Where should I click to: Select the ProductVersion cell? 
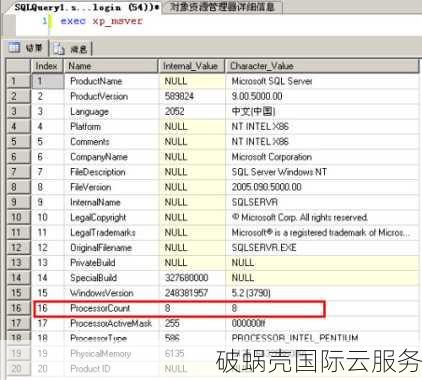111,96
